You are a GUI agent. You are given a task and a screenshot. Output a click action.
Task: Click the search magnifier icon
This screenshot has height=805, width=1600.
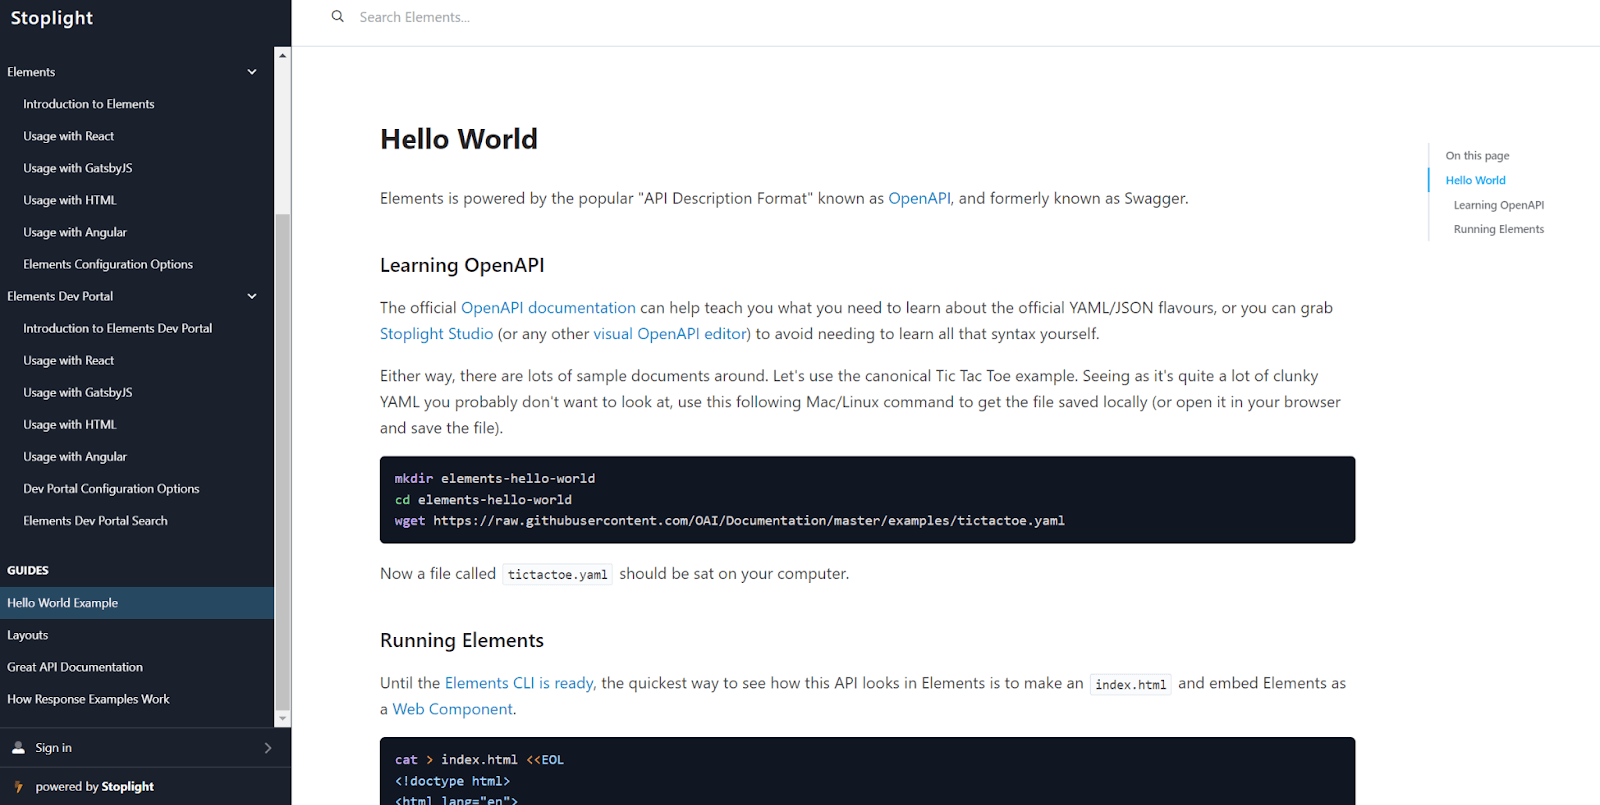(338, 17)
